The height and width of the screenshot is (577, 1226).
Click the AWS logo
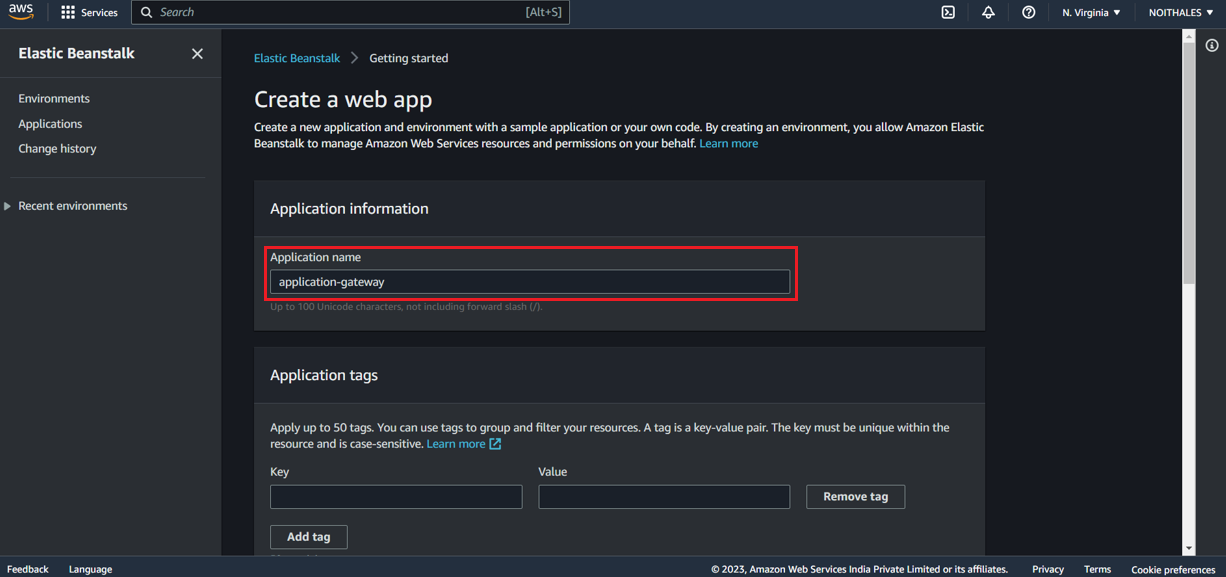pyautogui.click(x=21, y=11)
